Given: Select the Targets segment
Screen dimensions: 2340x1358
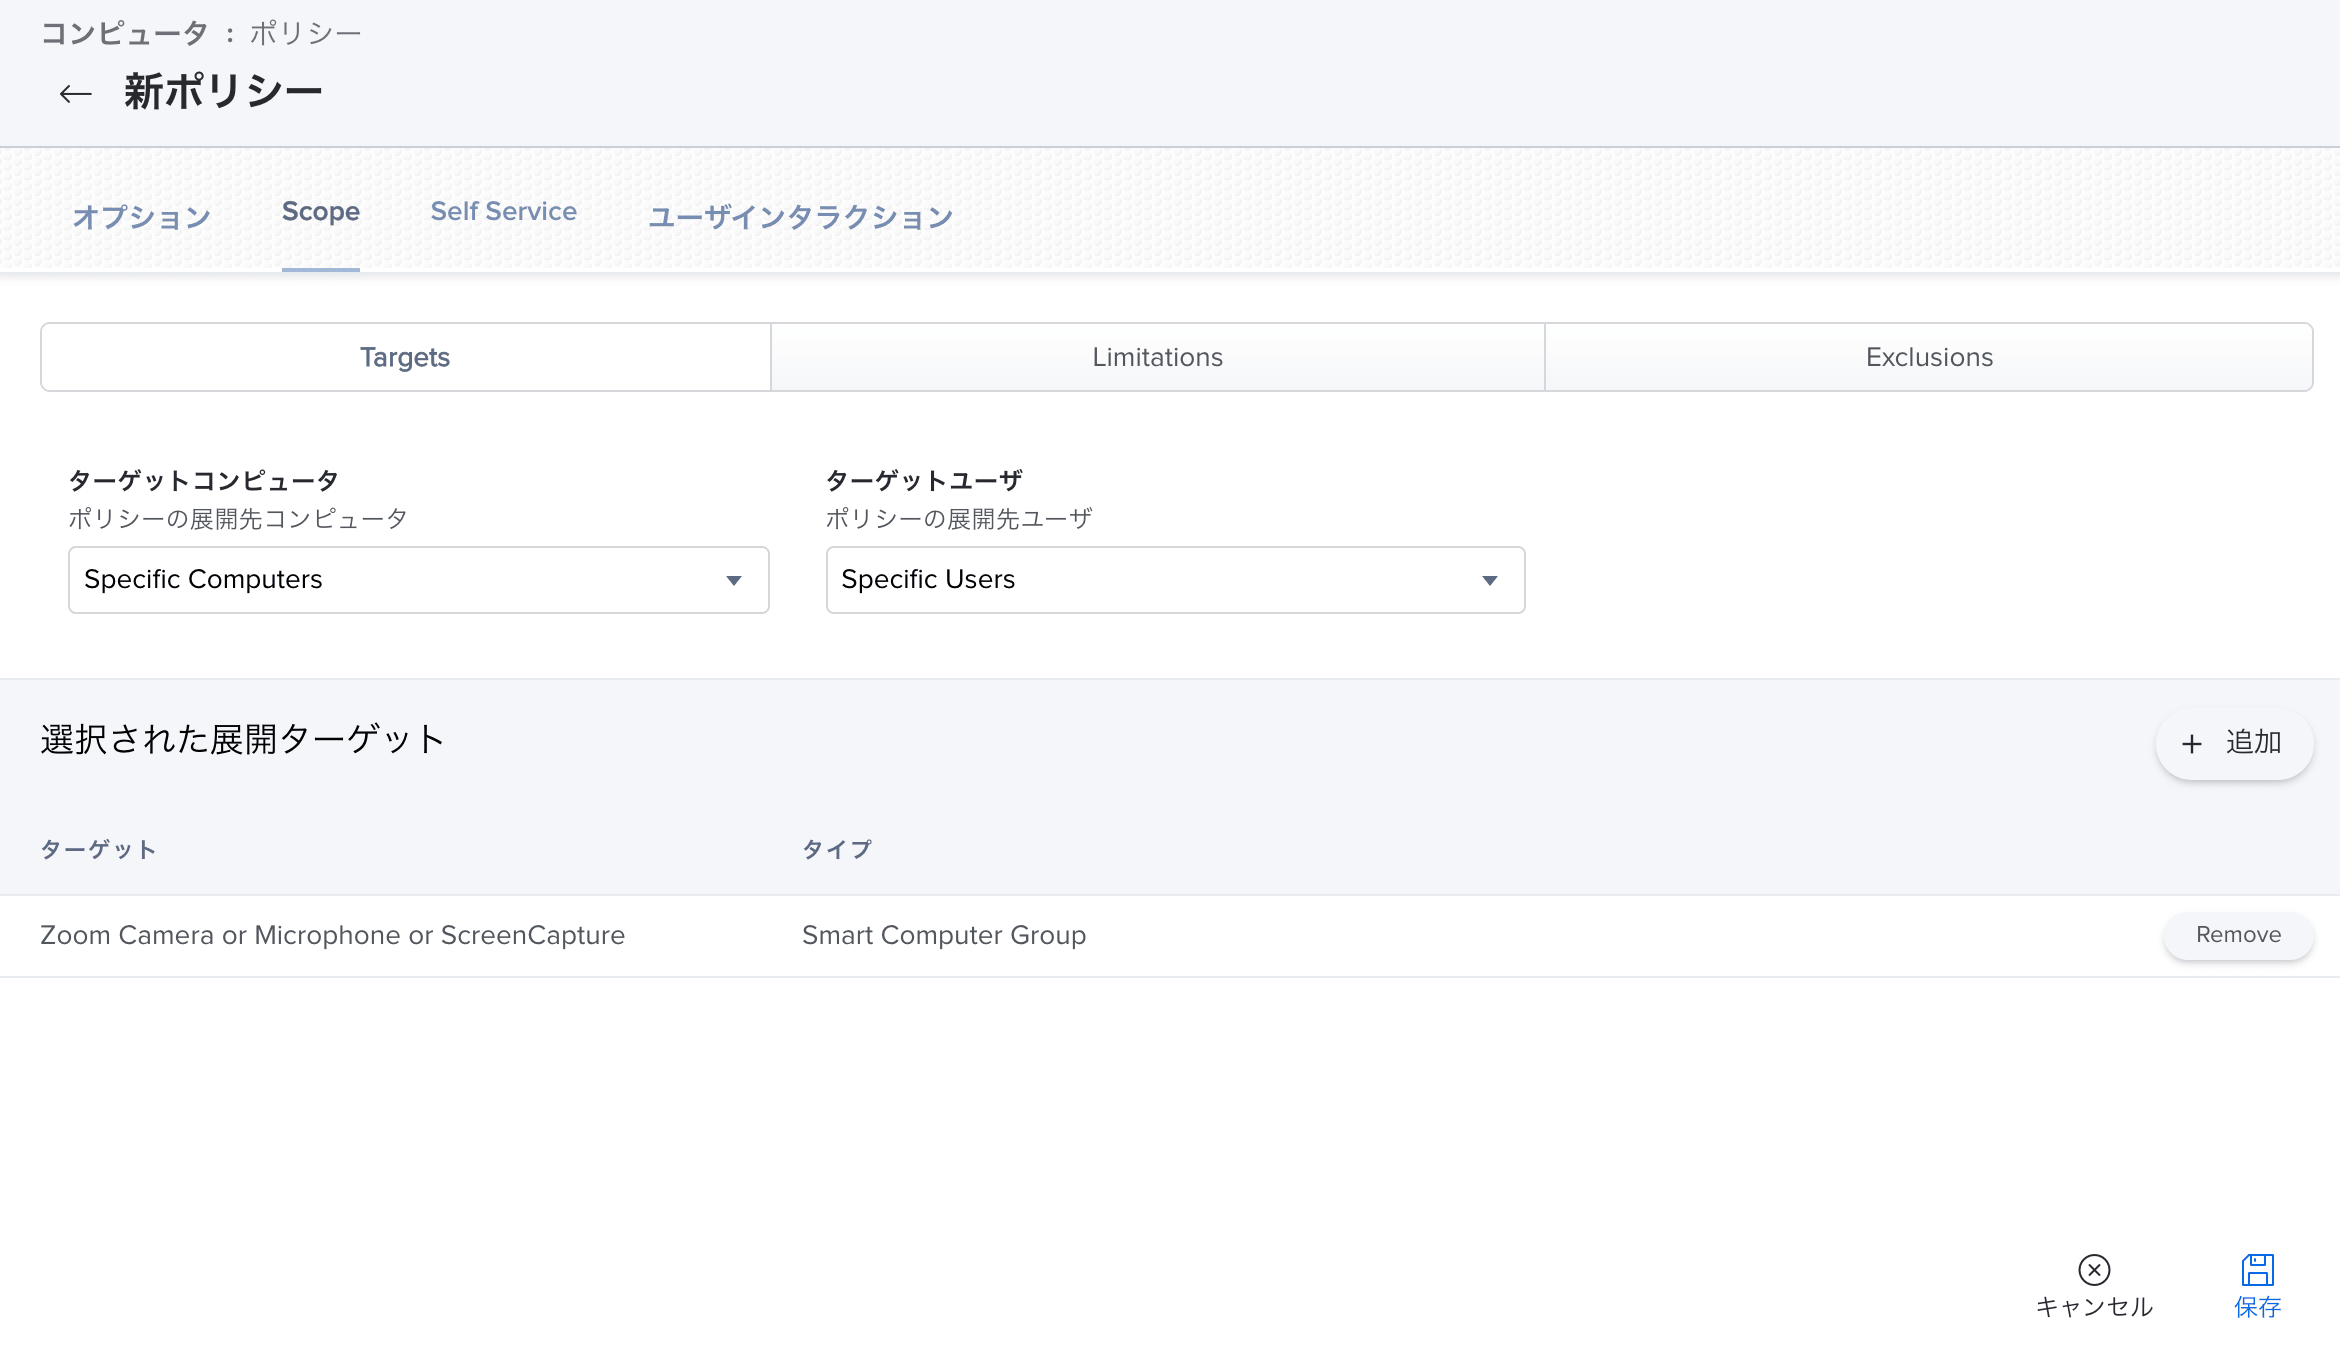Looking at the screenshot, I should (x=406, y=357).
